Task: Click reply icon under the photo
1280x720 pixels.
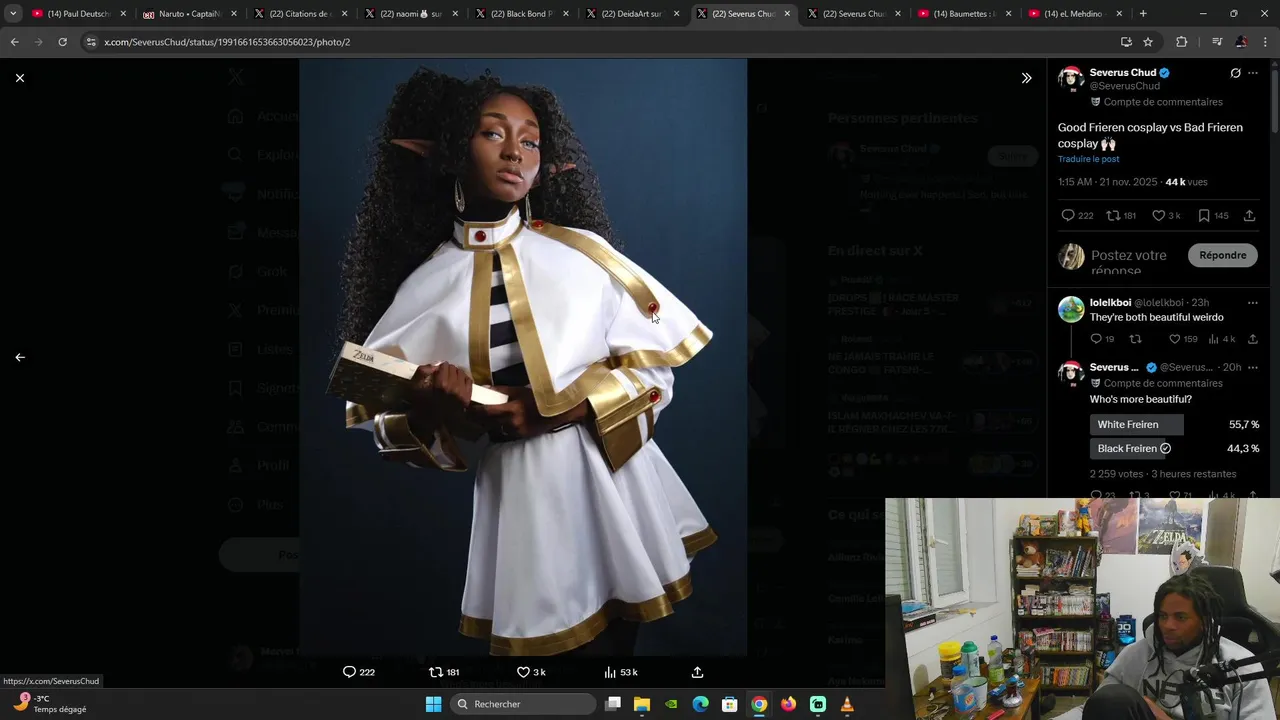Action: coord(349,672)
